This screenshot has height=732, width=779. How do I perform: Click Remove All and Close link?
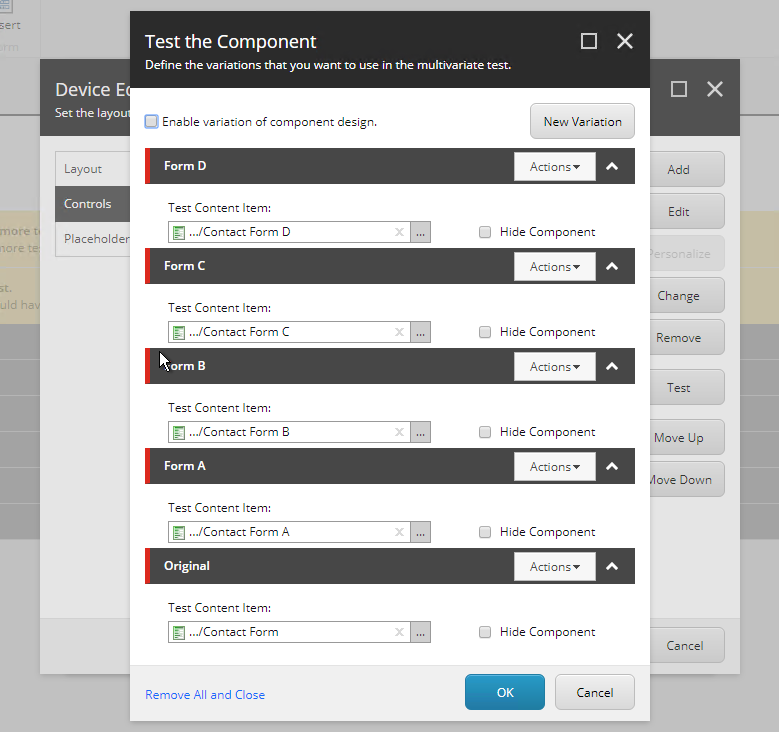pyautogui.click(x=205, y=694)
